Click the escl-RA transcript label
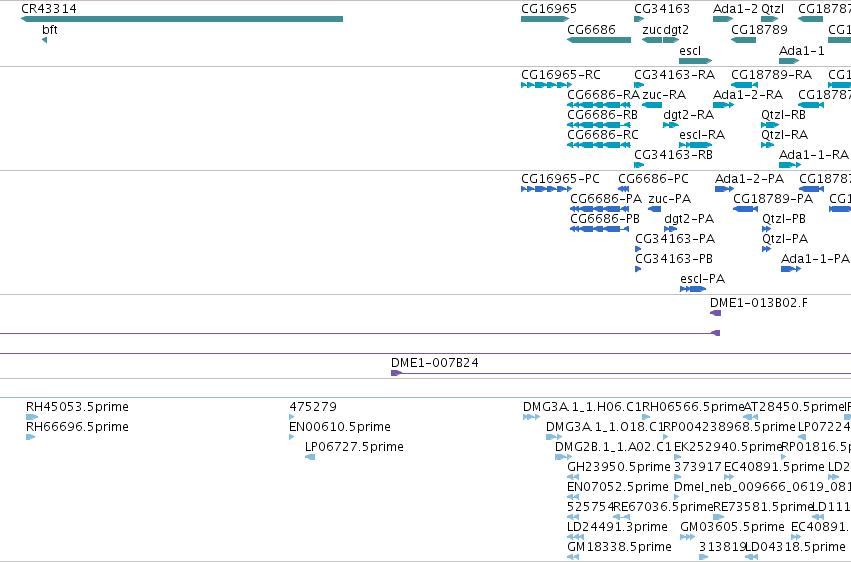 [x=702, y=135]
